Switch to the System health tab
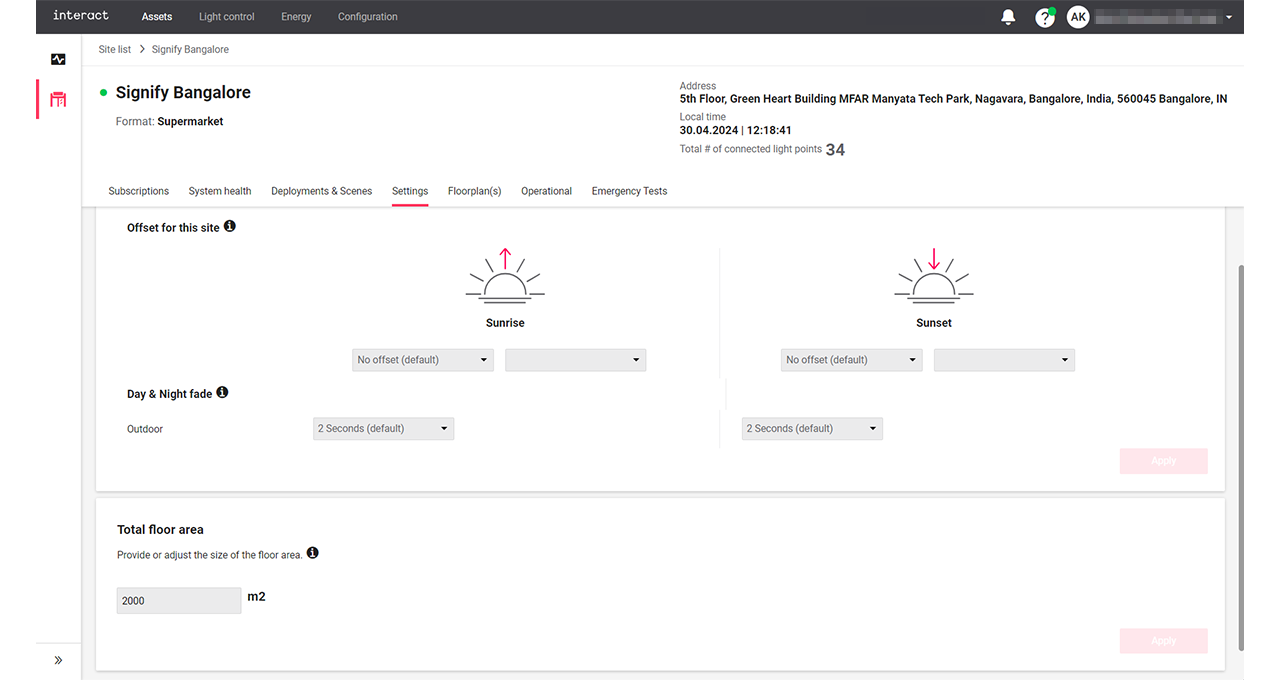The image size is (1280, 700). tap(220, 191)
